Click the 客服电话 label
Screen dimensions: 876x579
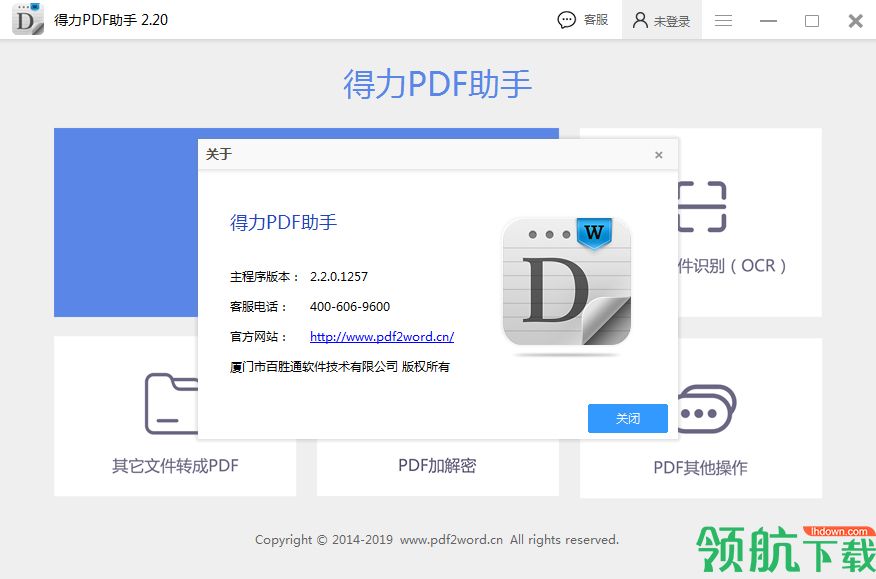pyautogui.click(x=258, y=307)
